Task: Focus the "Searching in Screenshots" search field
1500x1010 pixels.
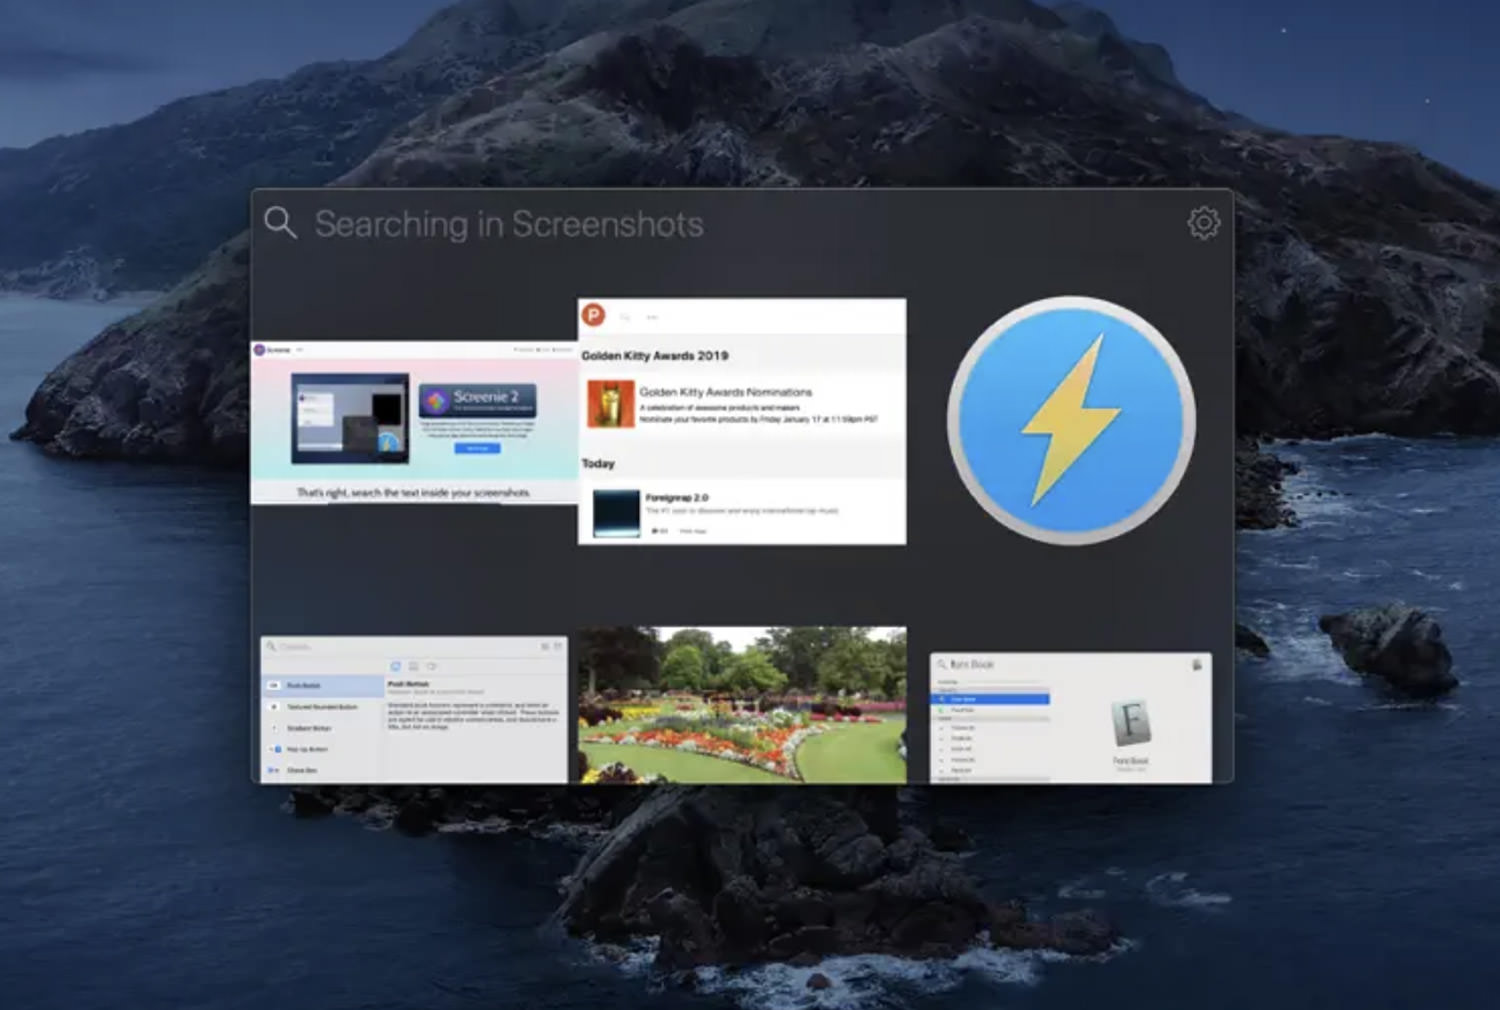Action: click(x=508, y=224)
